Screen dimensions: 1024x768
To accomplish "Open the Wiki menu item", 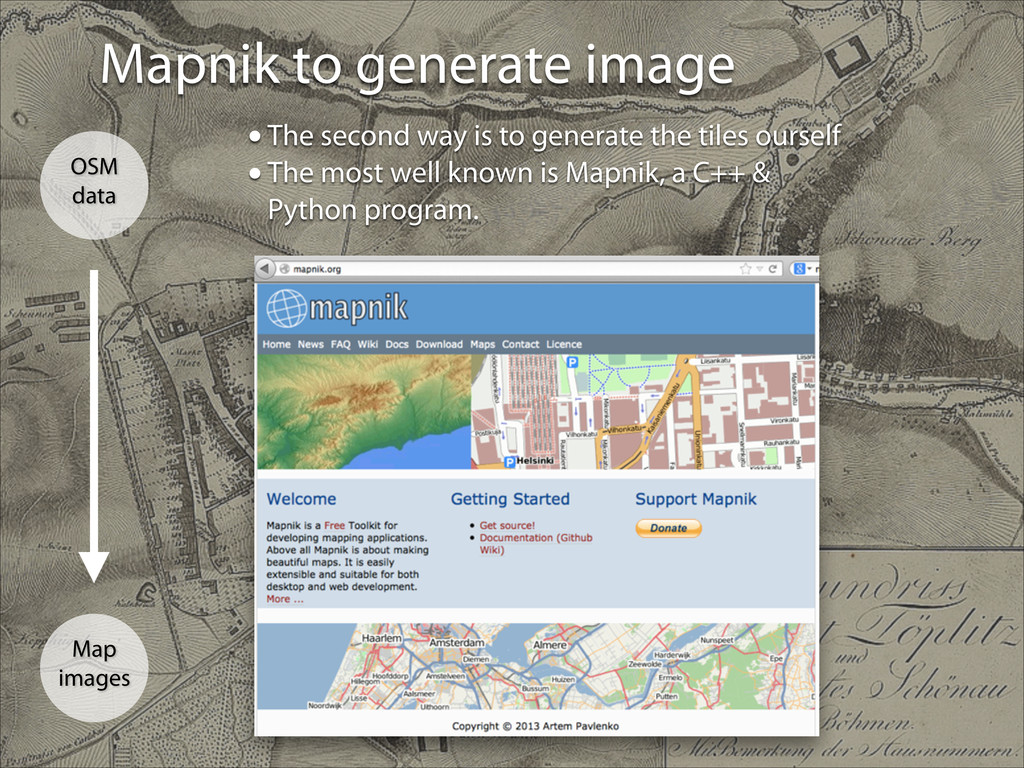I will tap(368, 344).
